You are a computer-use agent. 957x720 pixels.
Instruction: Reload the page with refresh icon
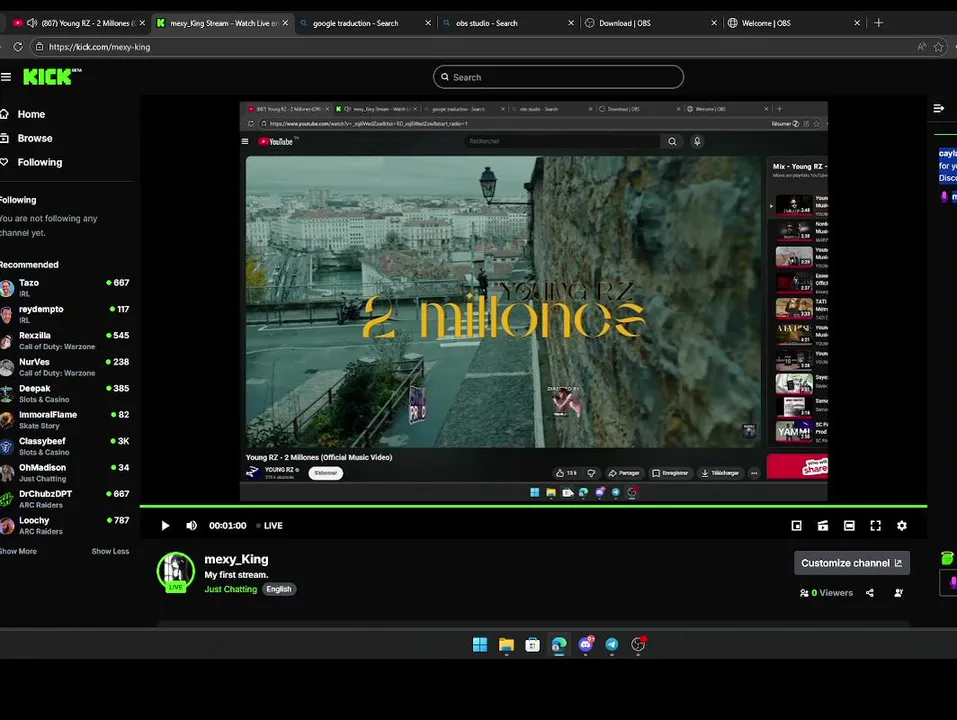(18, 47)
